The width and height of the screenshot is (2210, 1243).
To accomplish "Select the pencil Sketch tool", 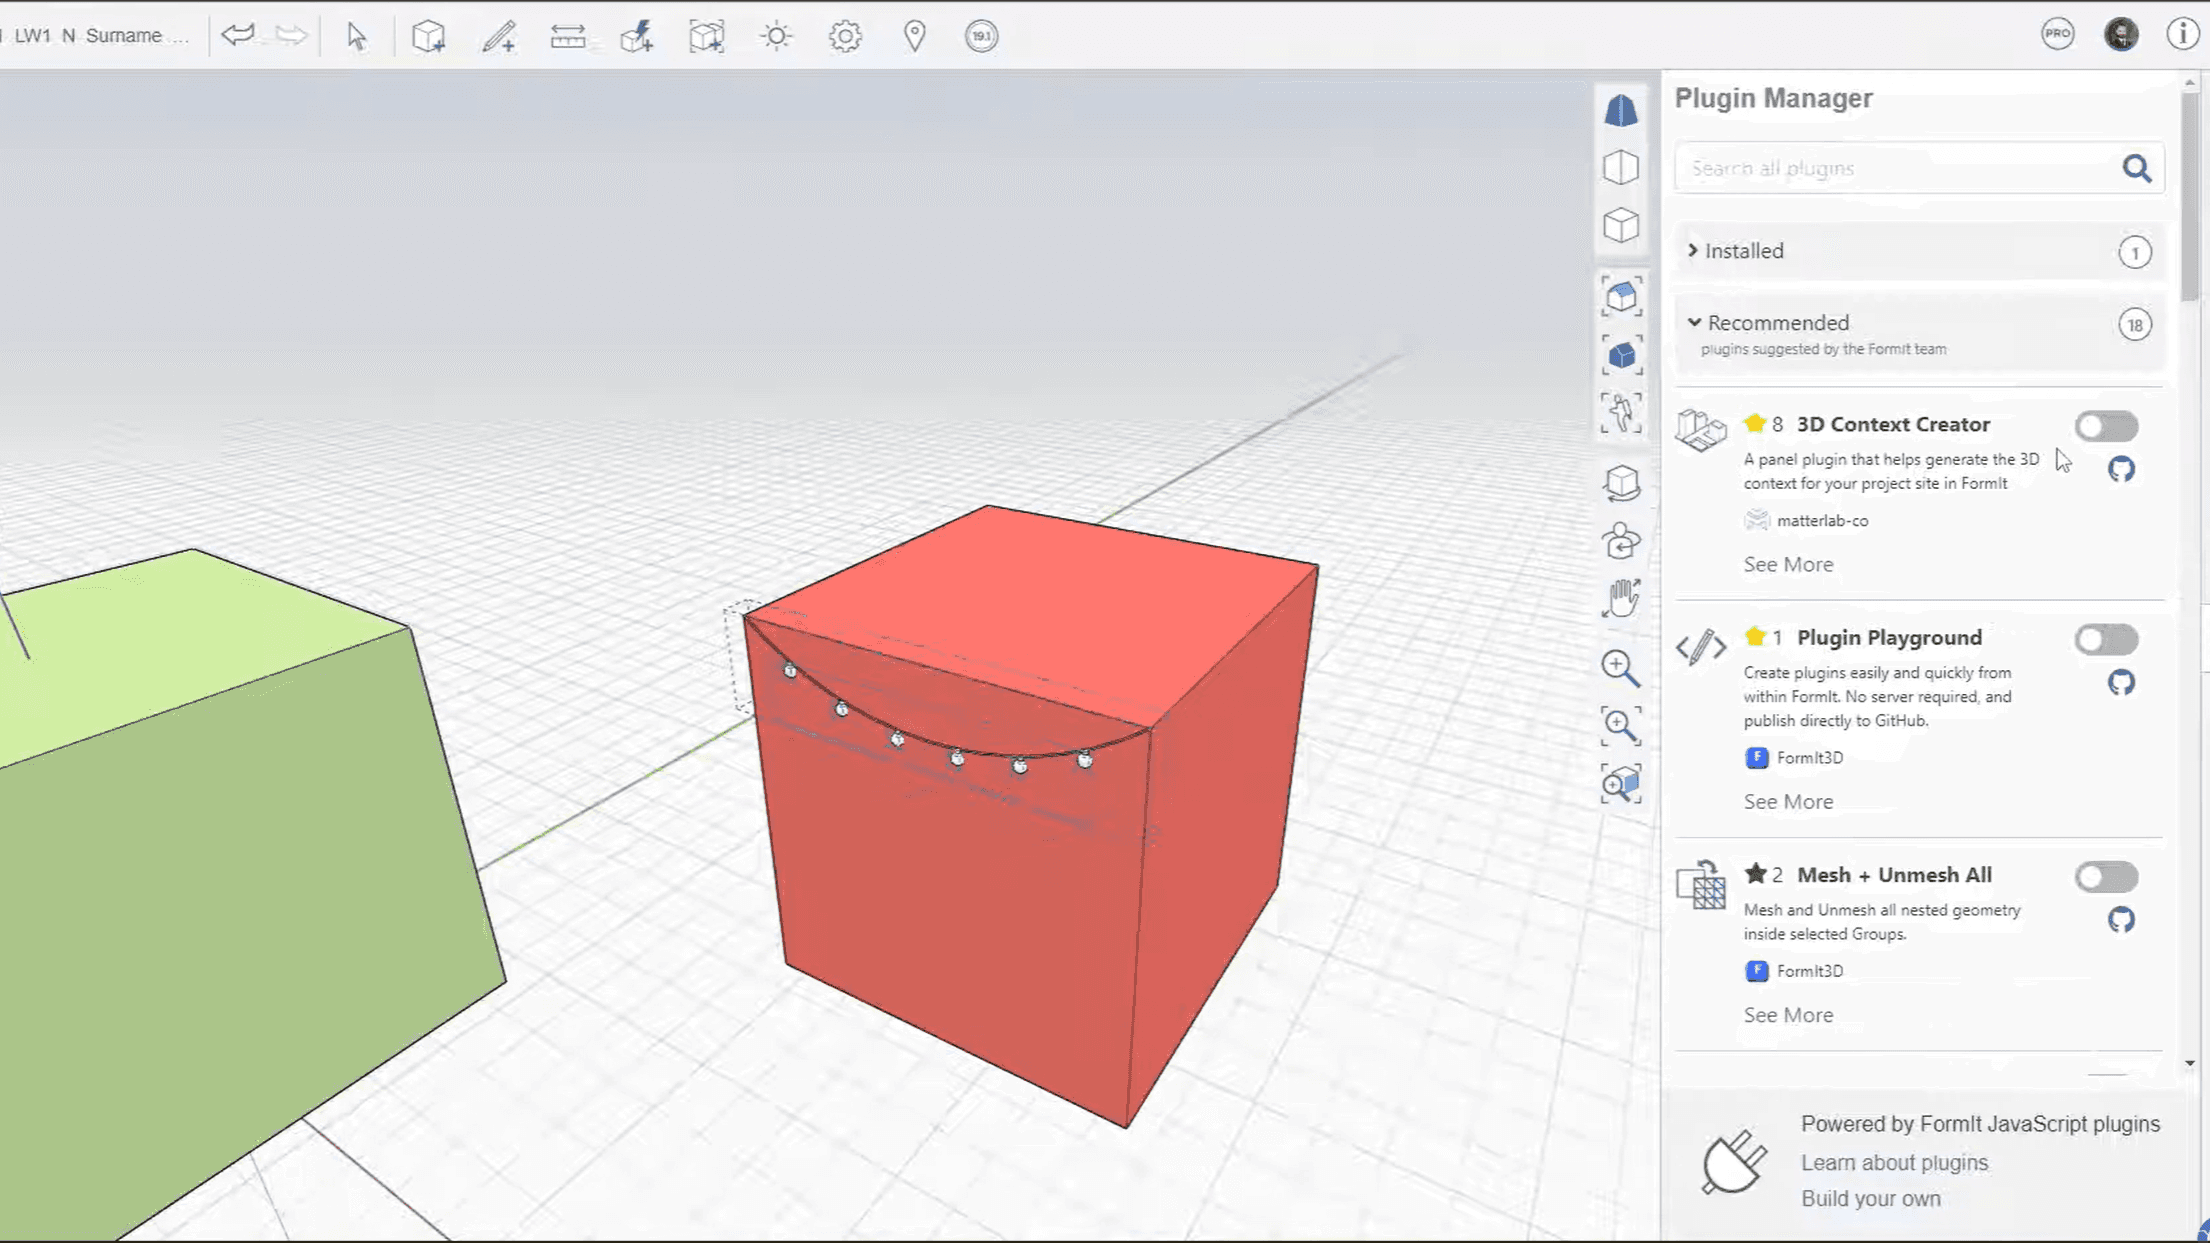I will pyautogui.click(x=498, y=36).
